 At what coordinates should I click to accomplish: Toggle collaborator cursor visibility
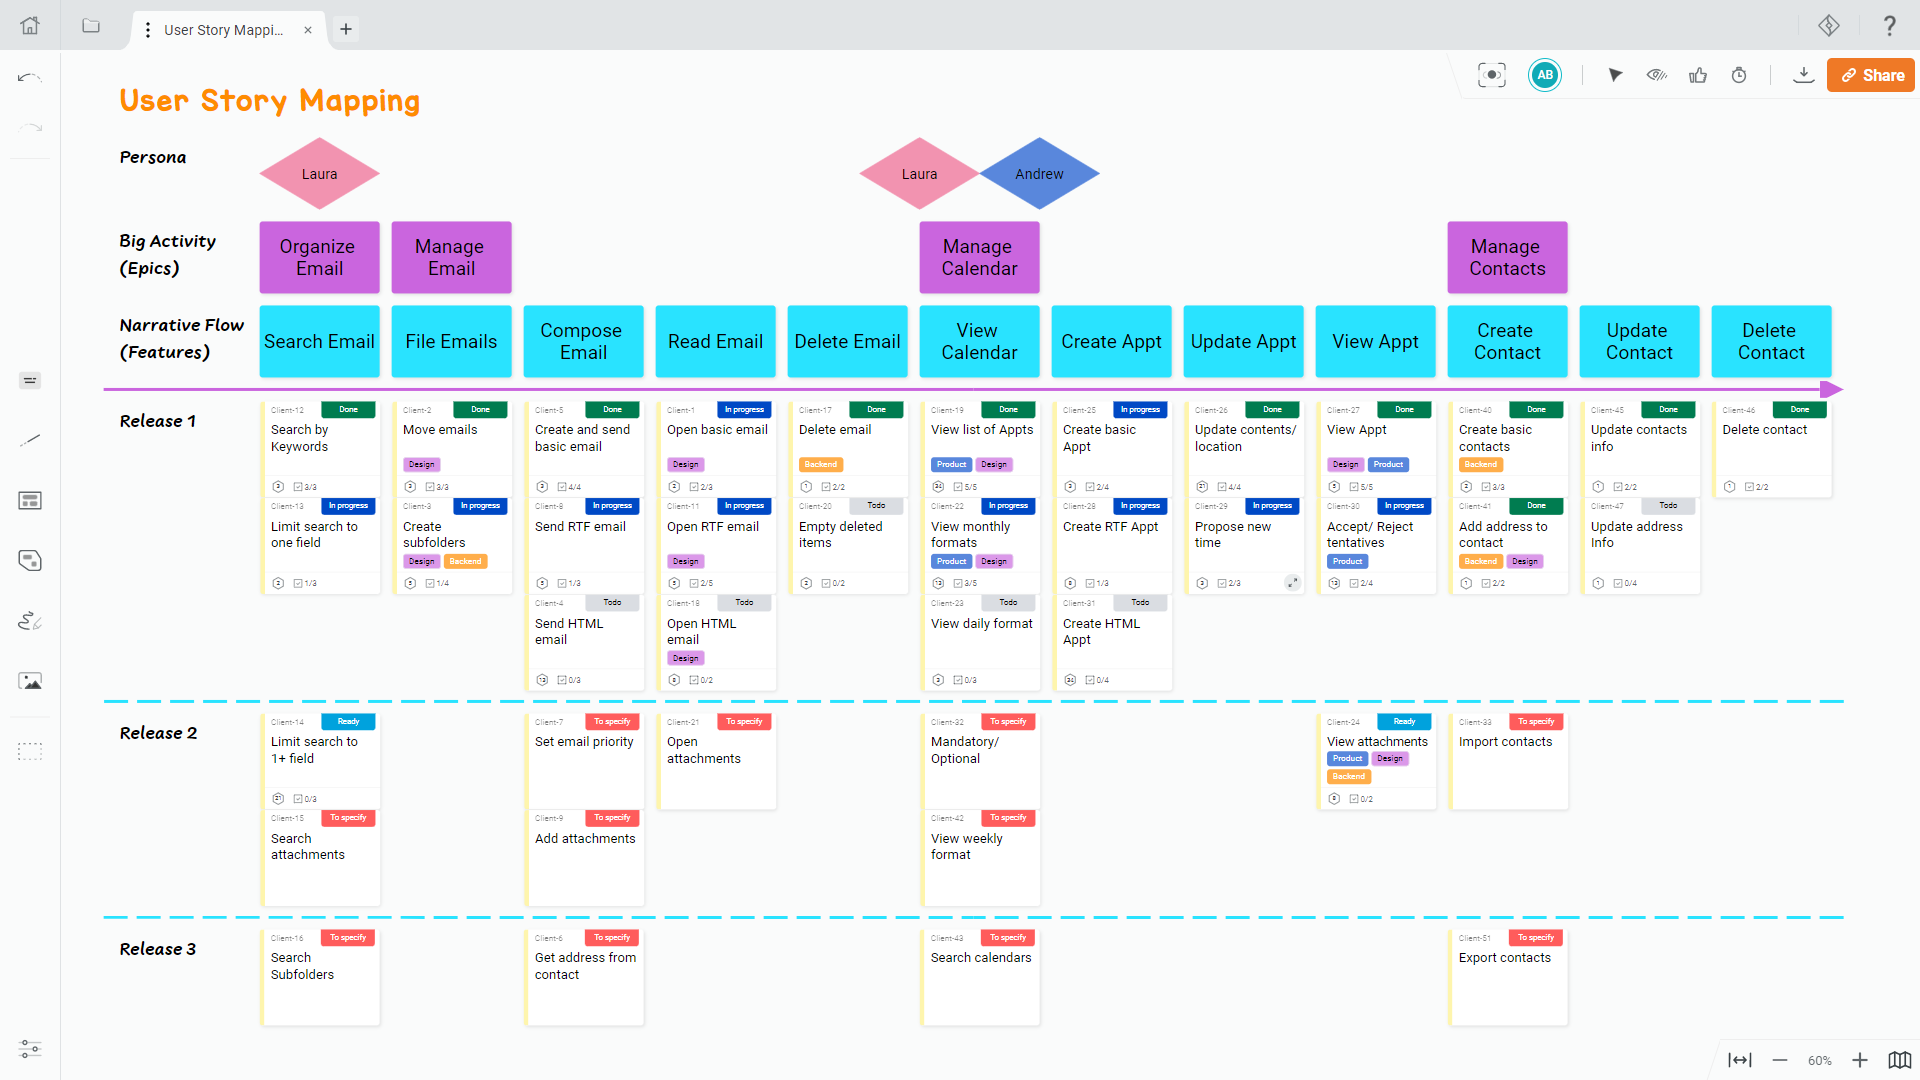click(x=1656, y=75)
